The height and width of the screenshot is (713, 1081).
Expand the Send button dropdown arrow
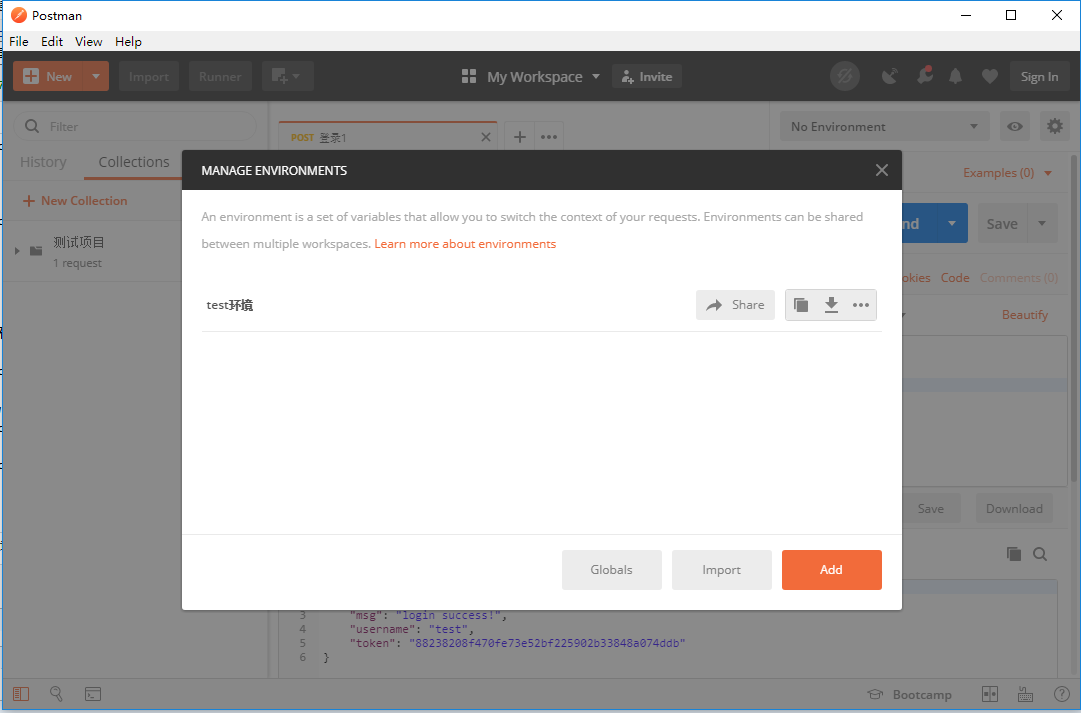point(951,223)
